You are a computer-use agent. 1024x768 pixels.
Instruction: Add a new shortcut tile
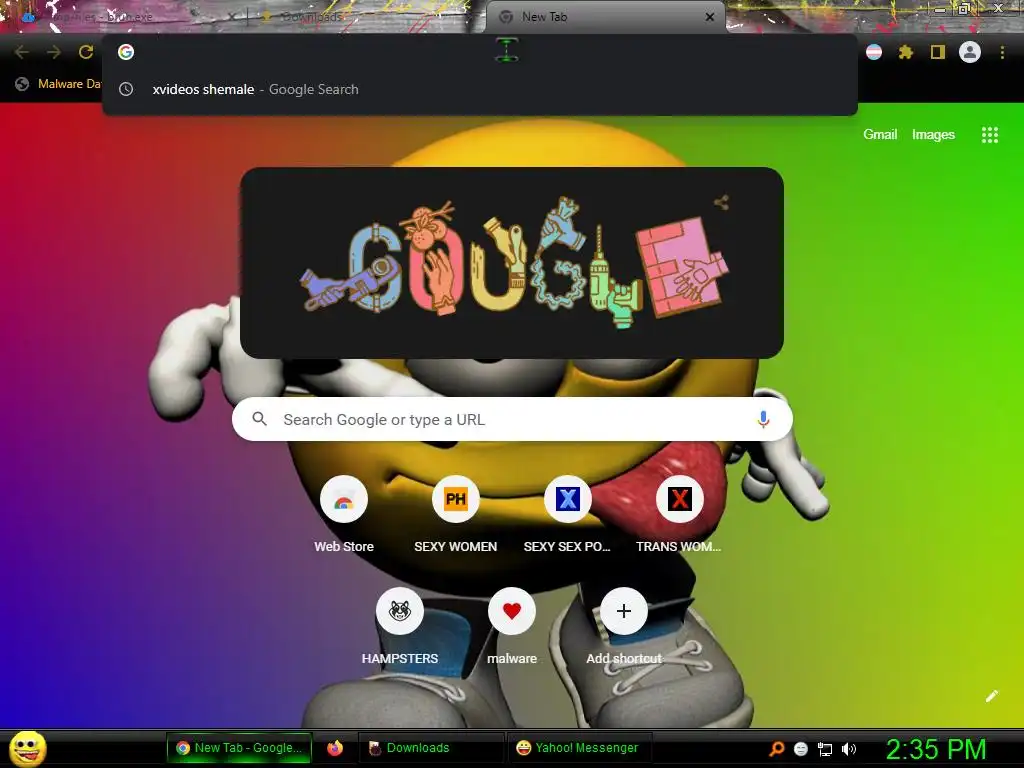tap(624, 612)
